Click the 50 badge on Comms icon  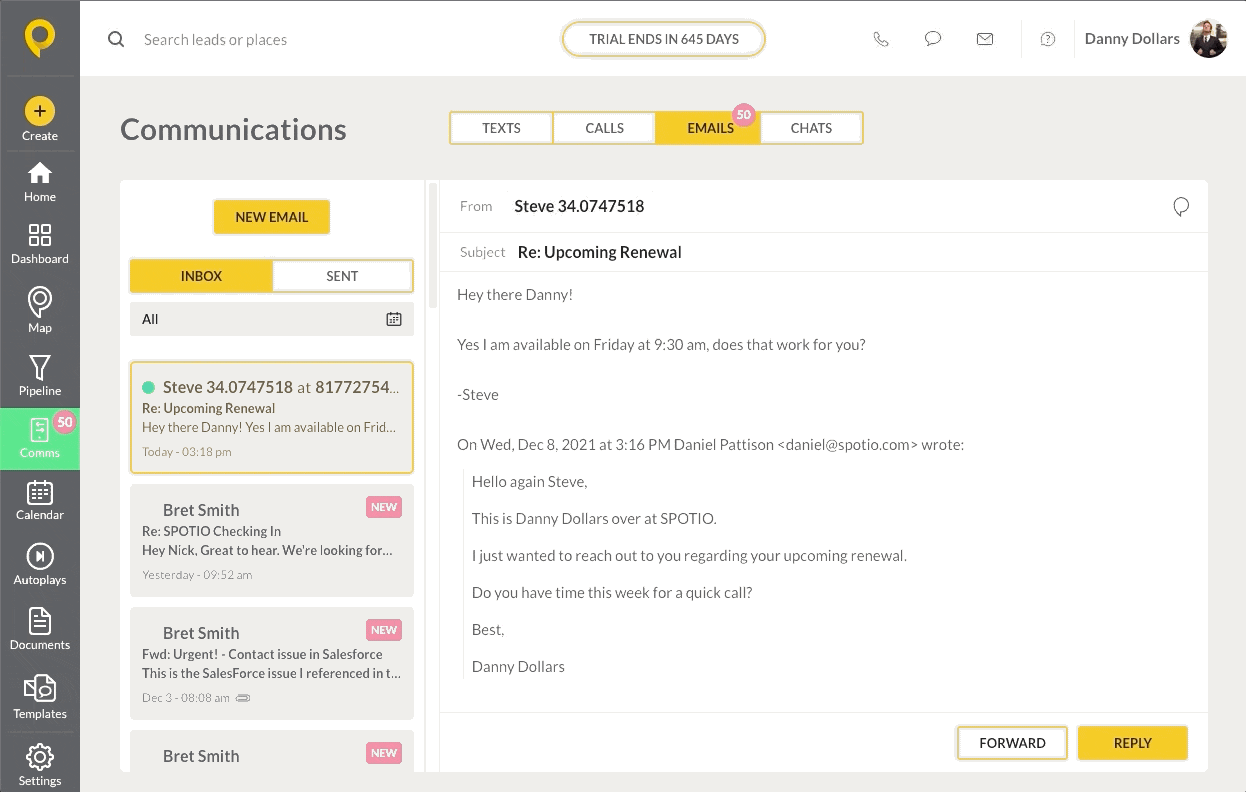[65, 423]
